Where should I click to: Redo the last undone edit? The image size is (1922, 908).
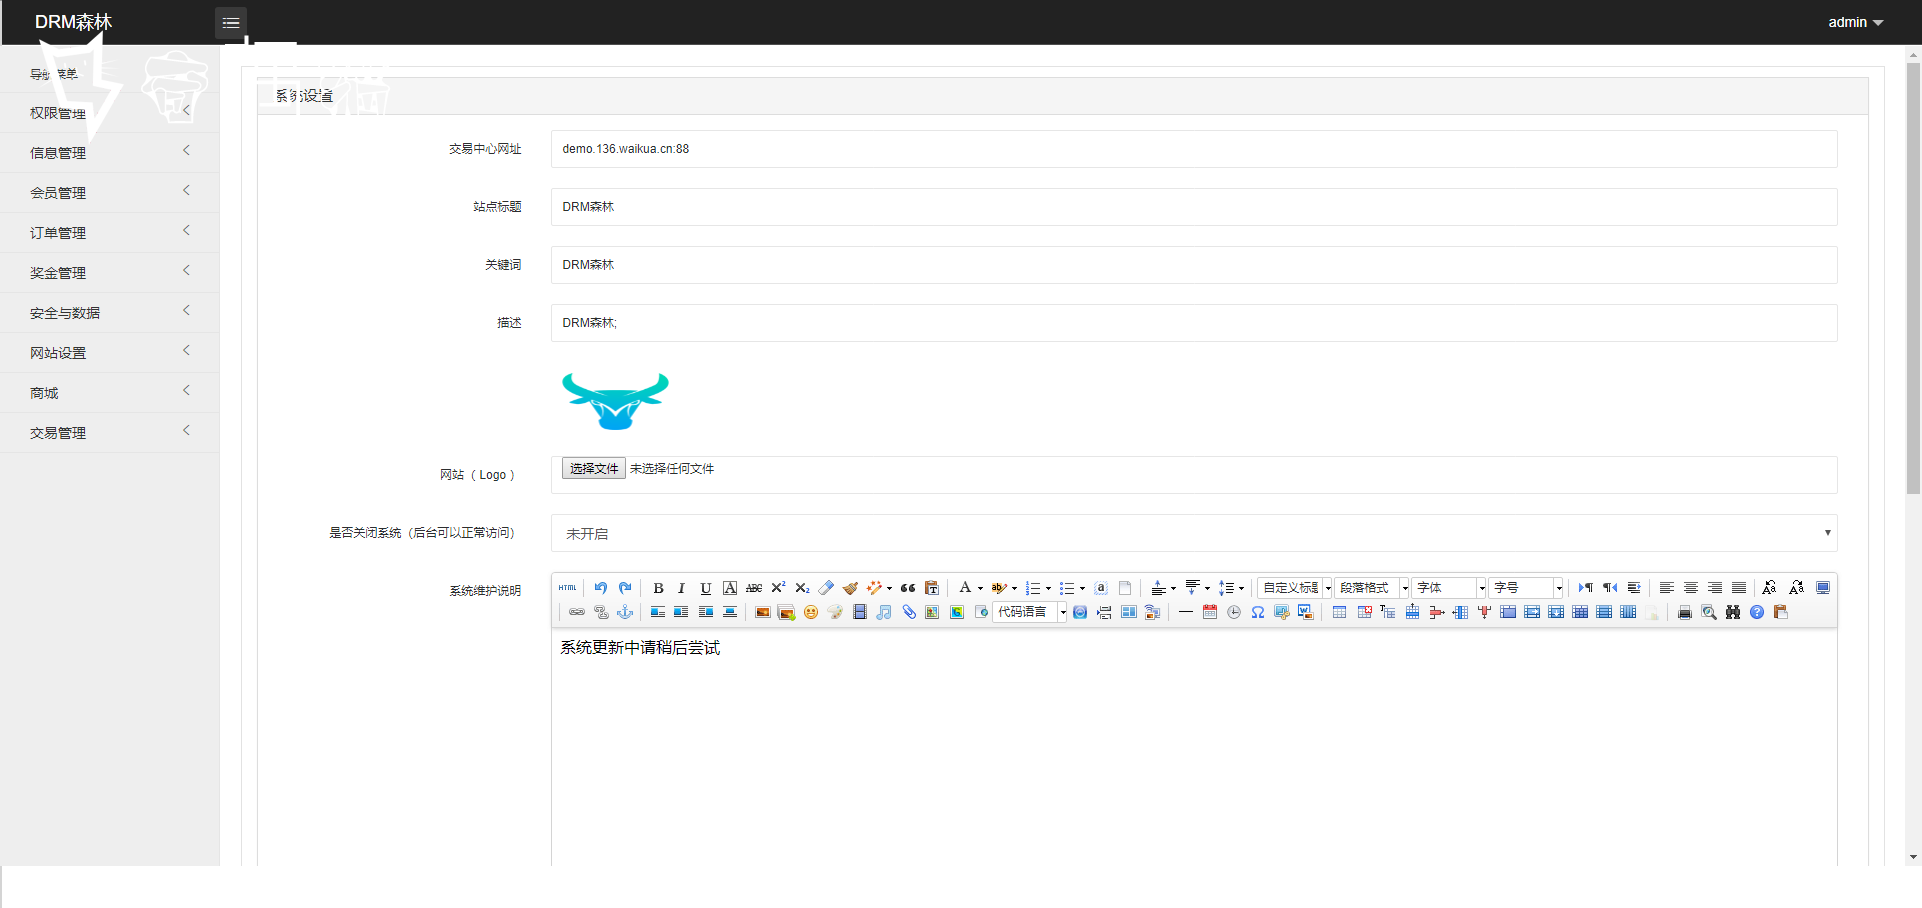625,588
